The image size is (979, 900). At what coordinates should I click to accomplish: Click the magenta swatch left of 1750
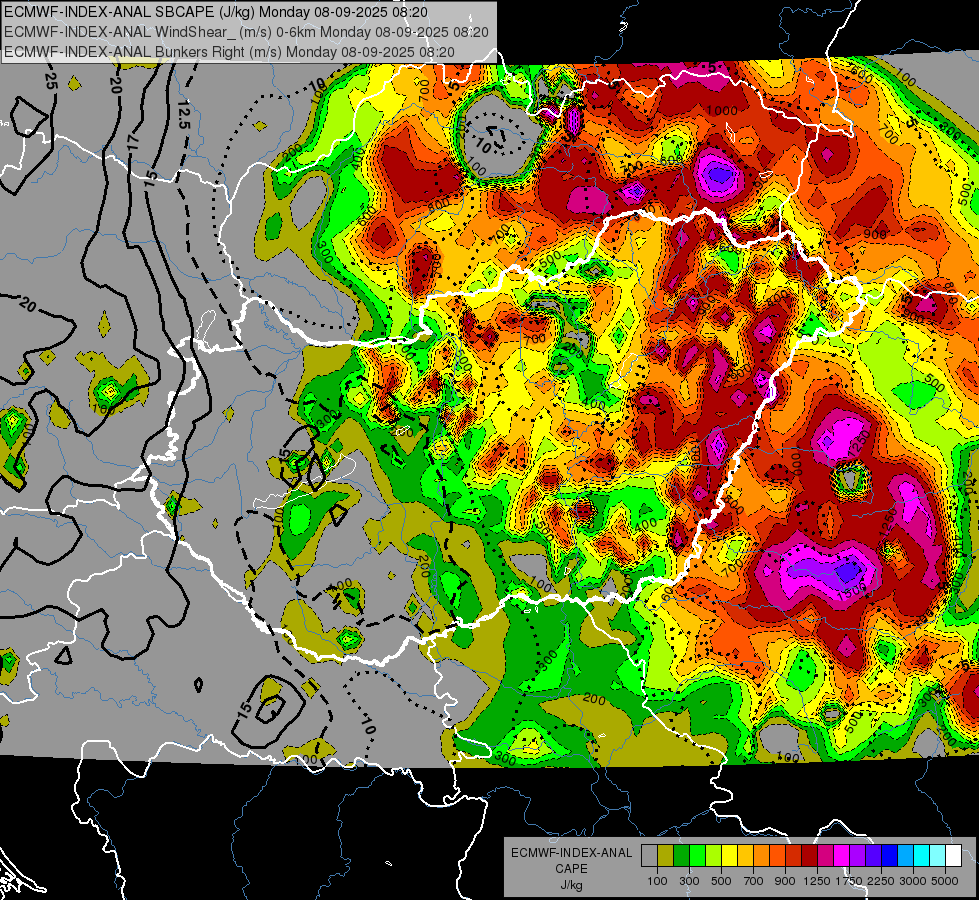842,855
